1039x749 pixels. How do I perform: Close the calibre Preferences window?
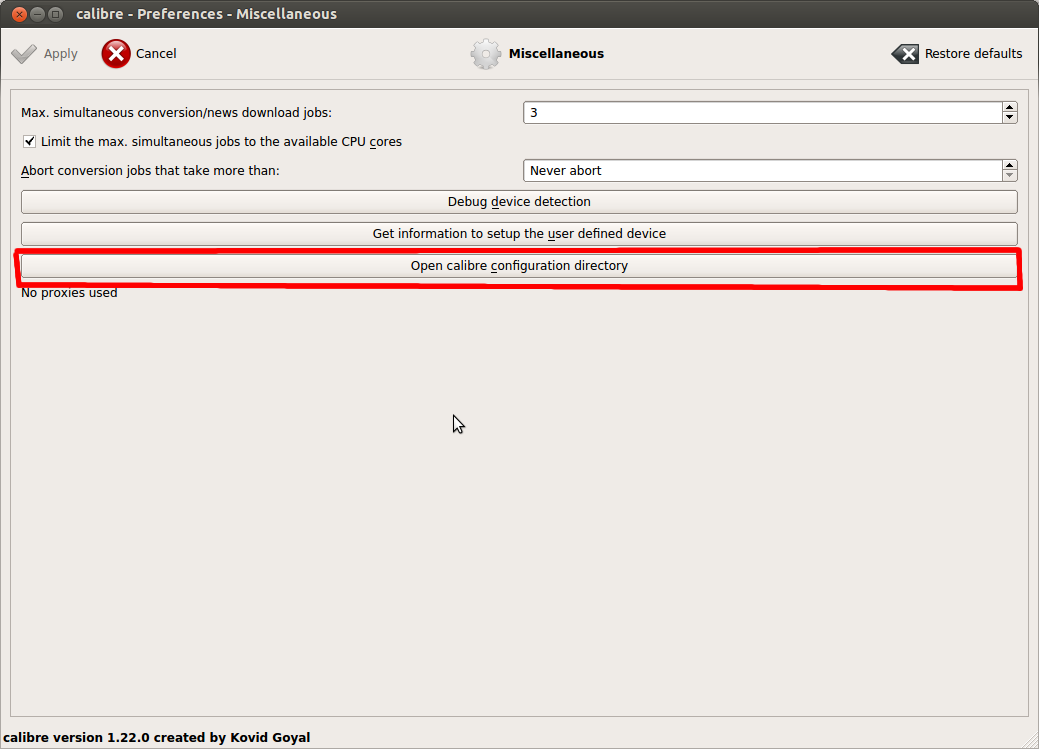tap(16, 14)
